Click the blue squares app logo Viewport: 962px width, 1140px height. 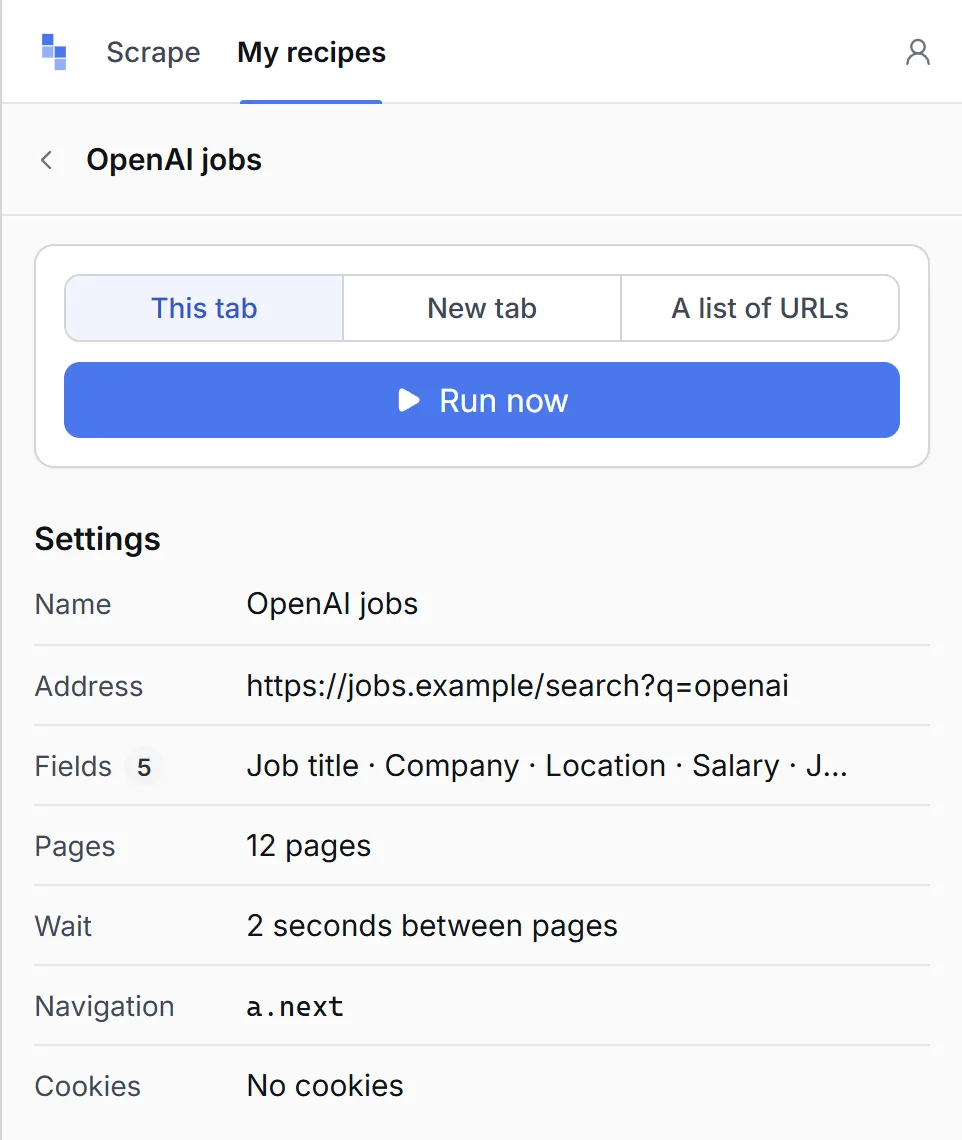pyautogui.click(x=54, y=52)
